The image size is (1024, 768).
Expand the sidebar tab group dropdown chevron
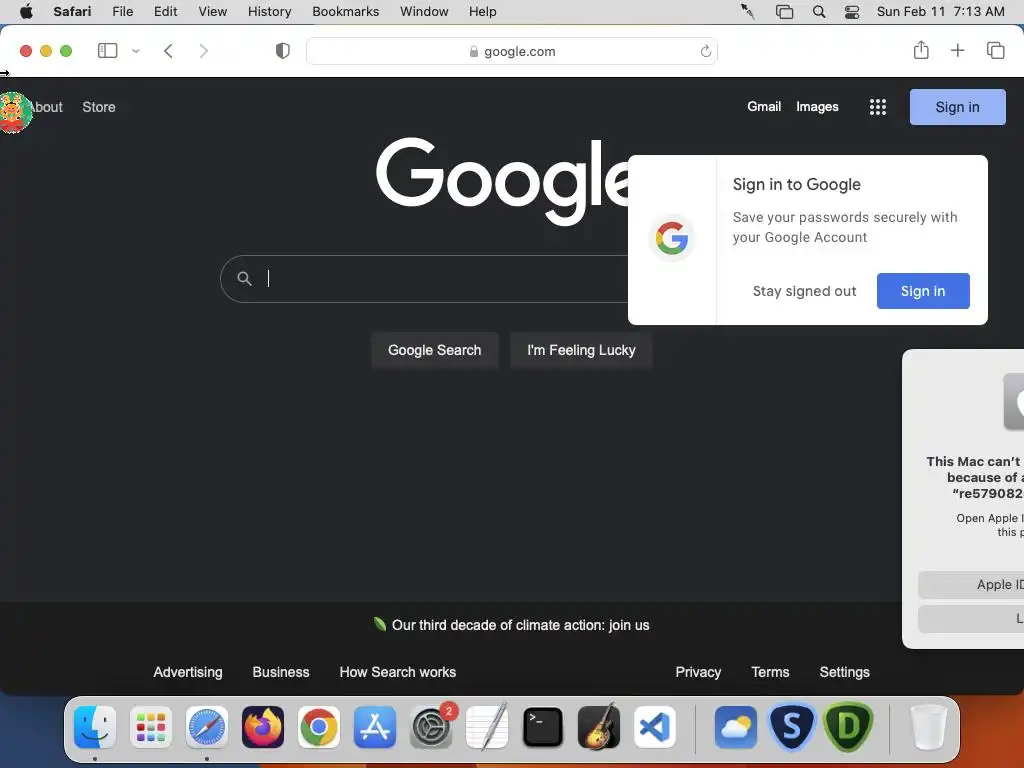pos(136,51)
